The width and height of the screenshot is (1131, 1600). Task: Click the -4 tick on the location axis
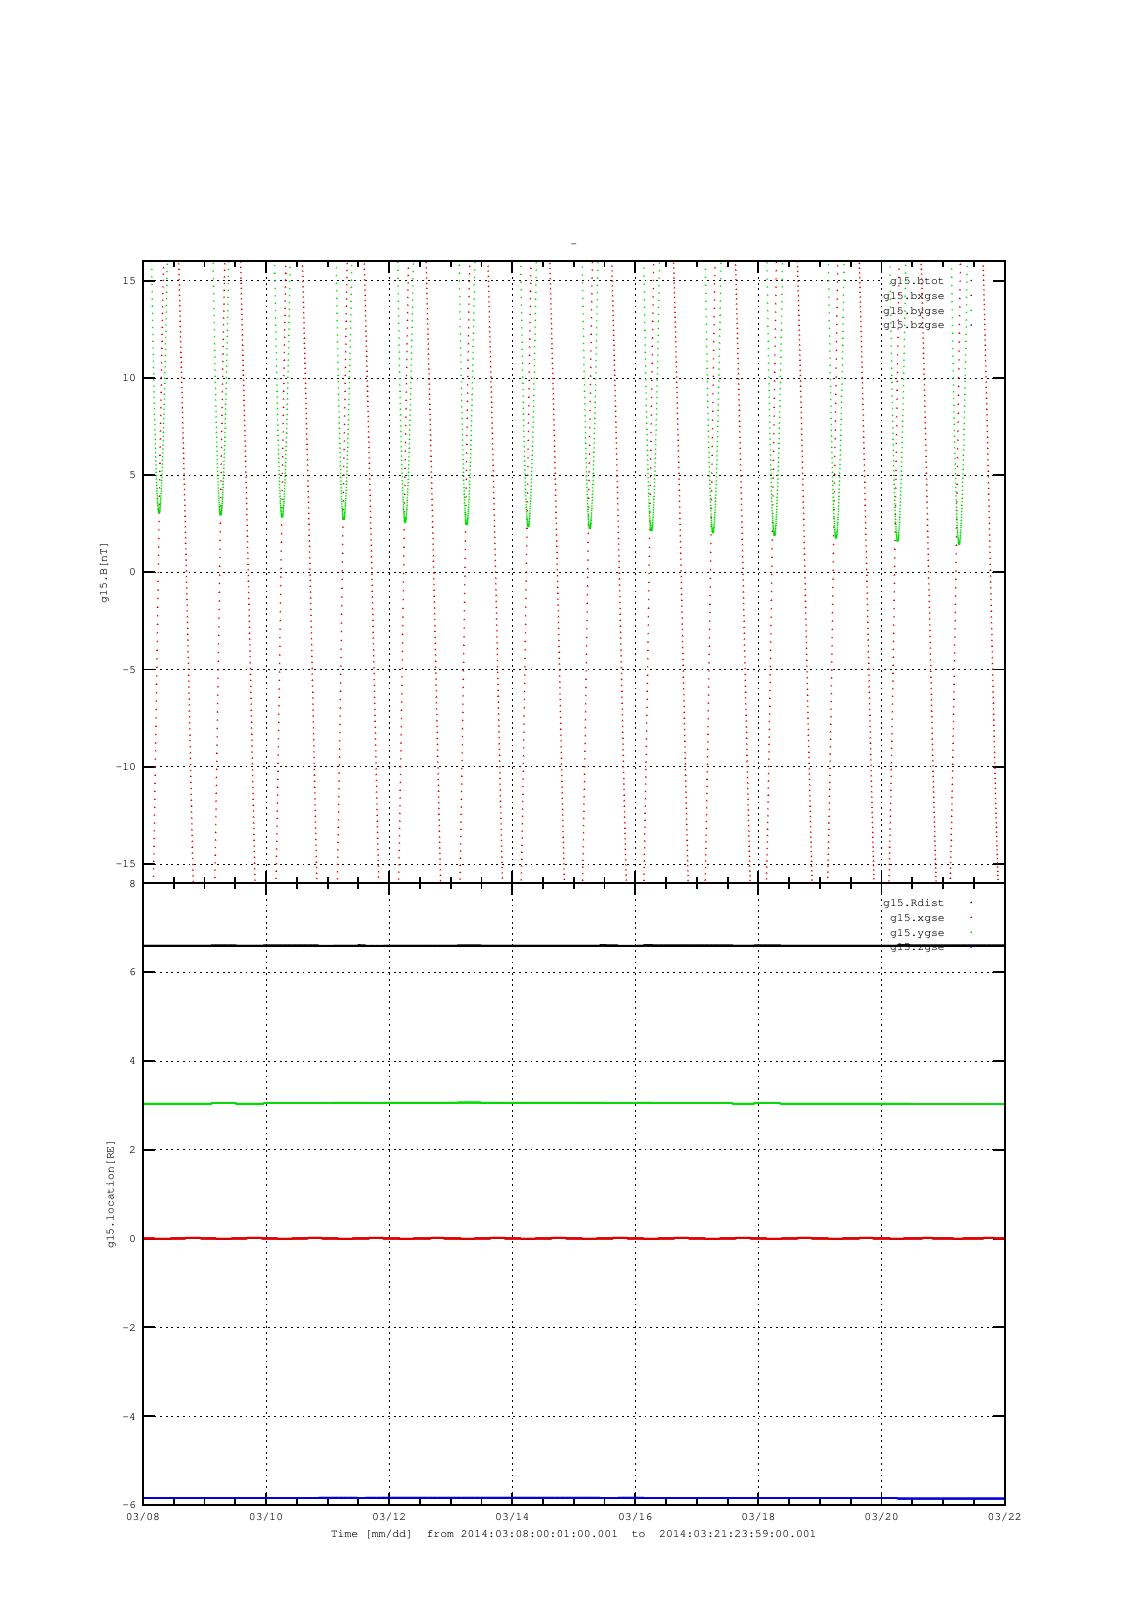(x=129, y=1417)
